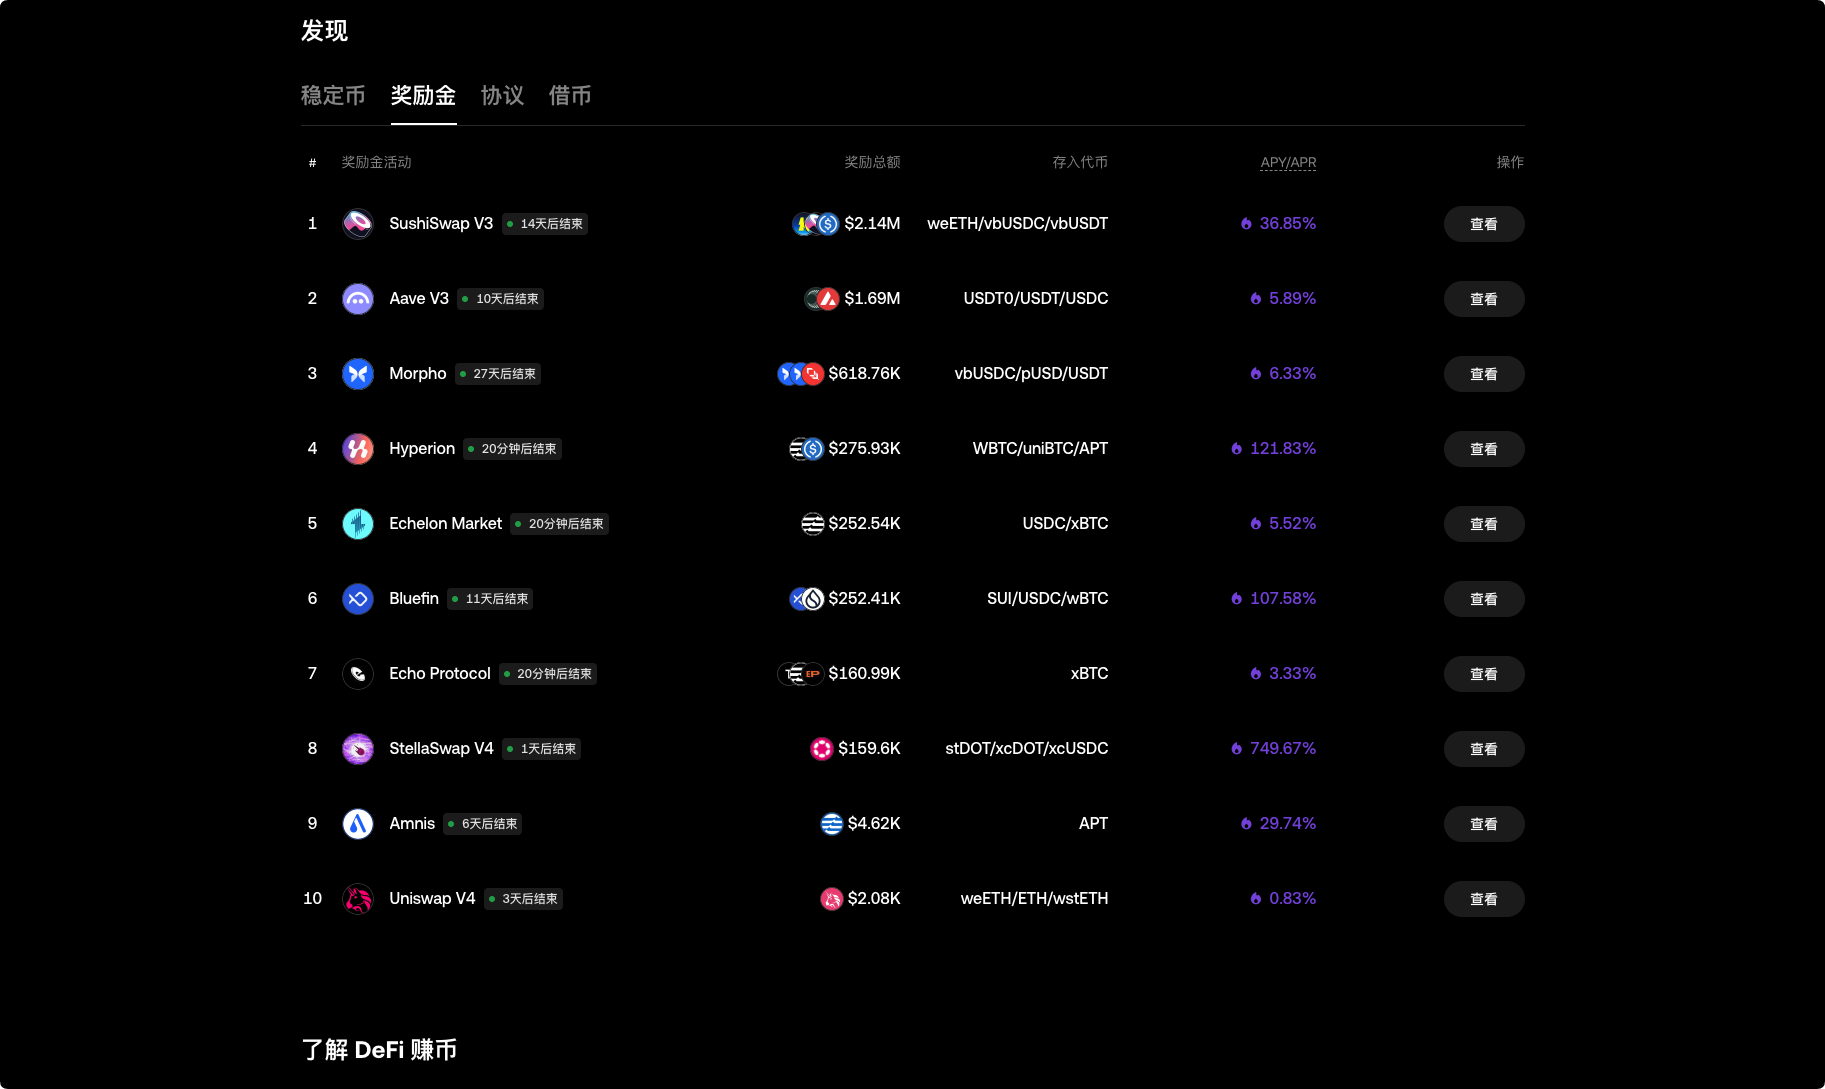1825x1089 pixels.
Task: Click the Morpho protocol icon
Action: click(357, 373)
